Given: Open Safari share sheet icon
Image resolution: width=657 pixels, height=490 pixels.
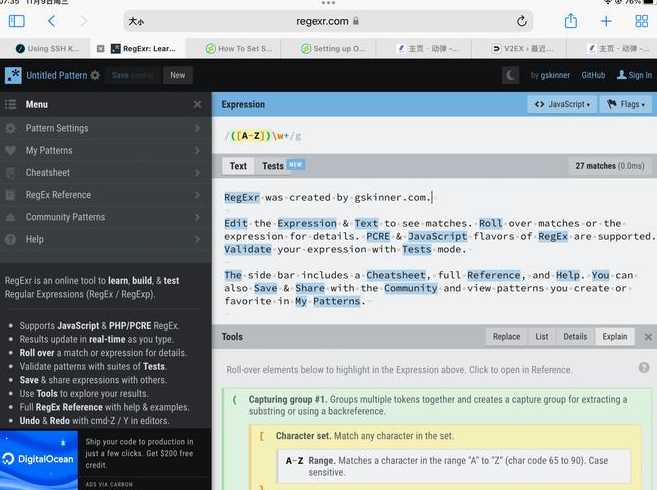Looking at the screenshot, I should (x=571, y=21).
